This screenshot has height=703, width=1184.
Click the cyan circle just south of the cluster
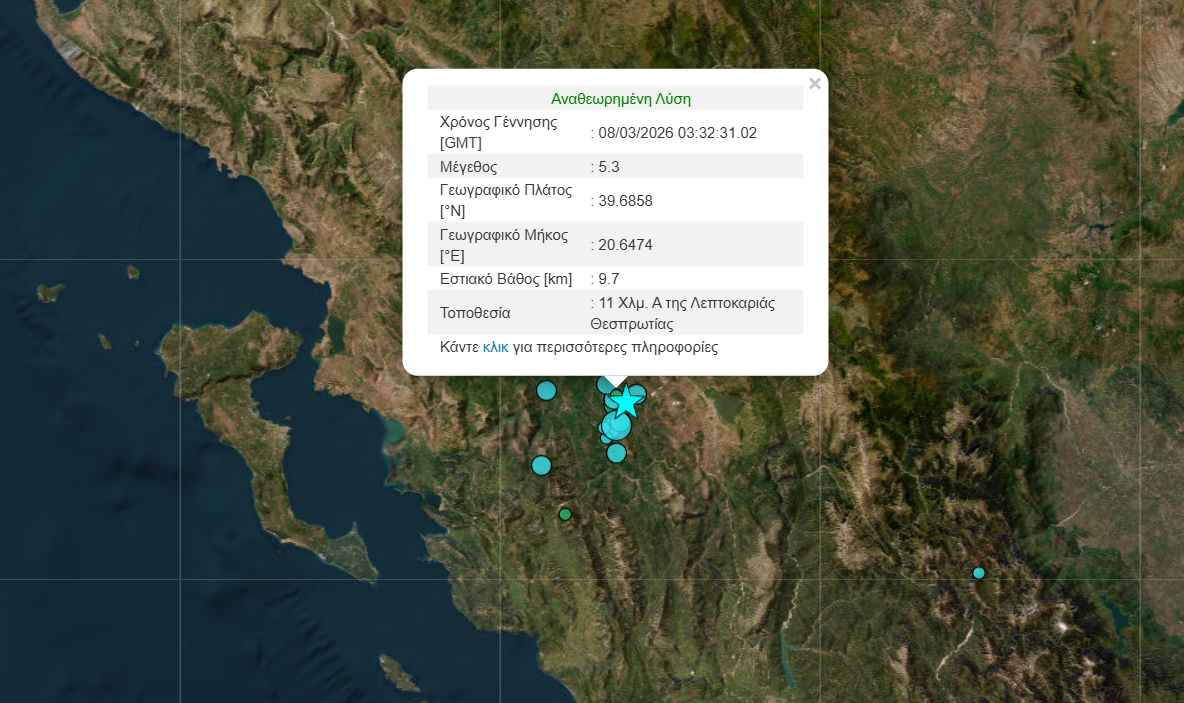click(616, 453)
